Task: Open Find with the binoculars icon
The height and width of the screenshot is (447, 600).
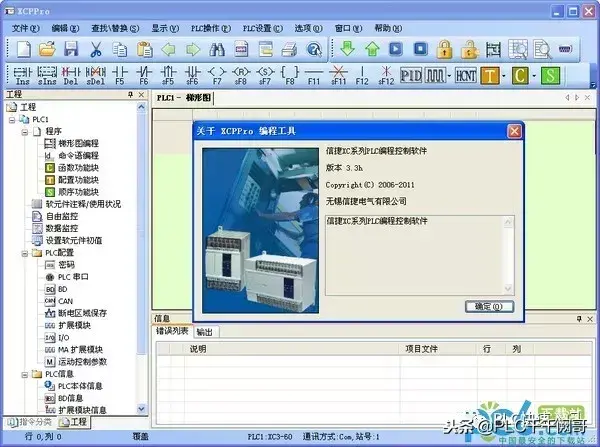Action: tap(217, 49)
